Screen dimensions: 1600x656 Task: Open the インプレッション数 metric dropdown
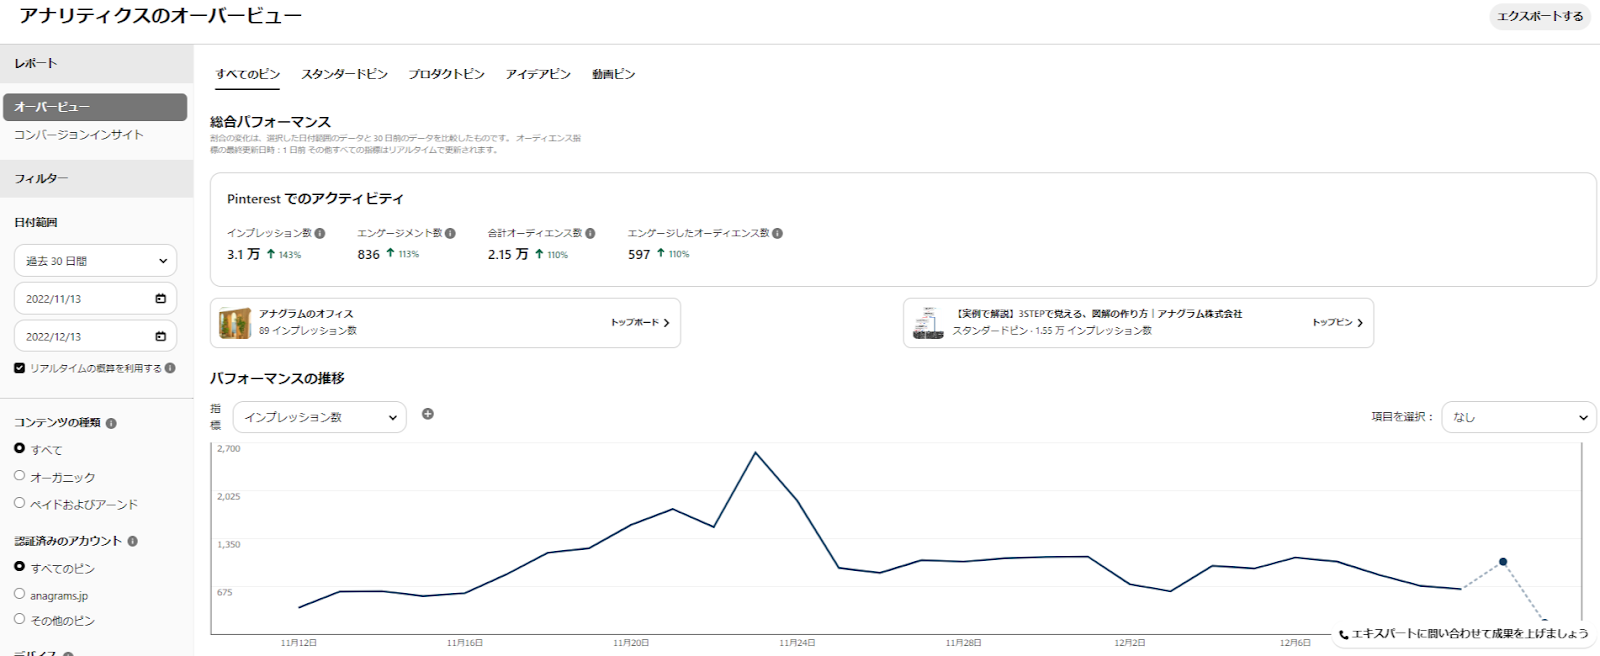(319, 417)
